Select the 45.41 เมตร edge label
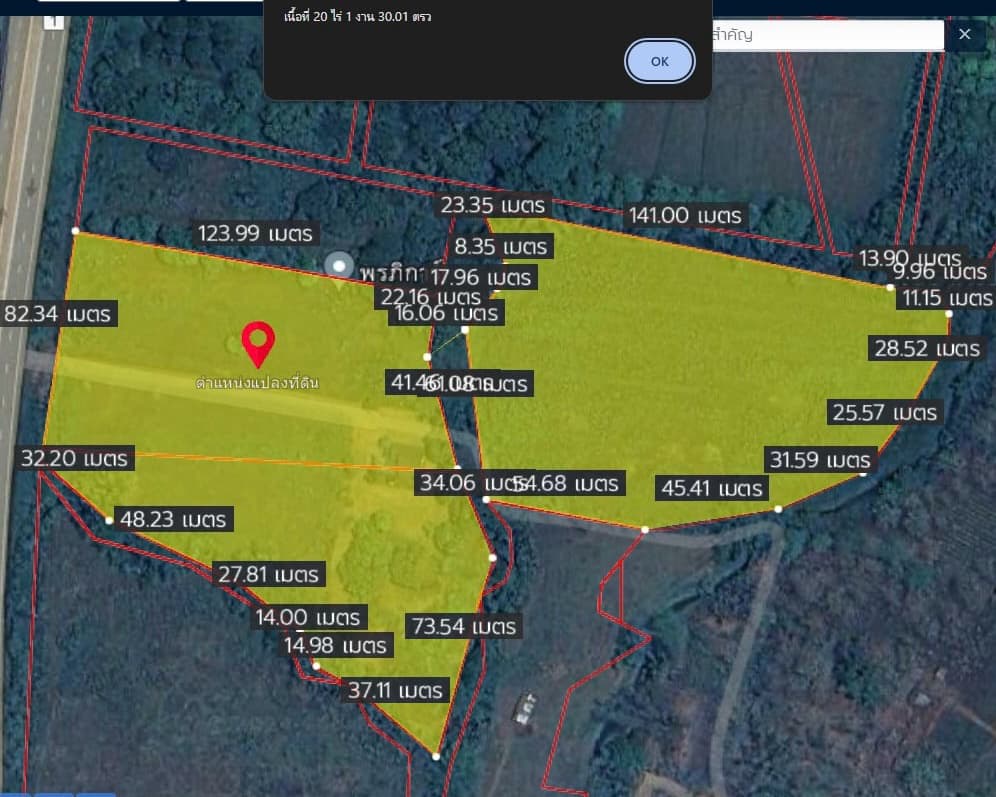The height and width of the screenshot is (797, 996). click(x=711, y=488)
